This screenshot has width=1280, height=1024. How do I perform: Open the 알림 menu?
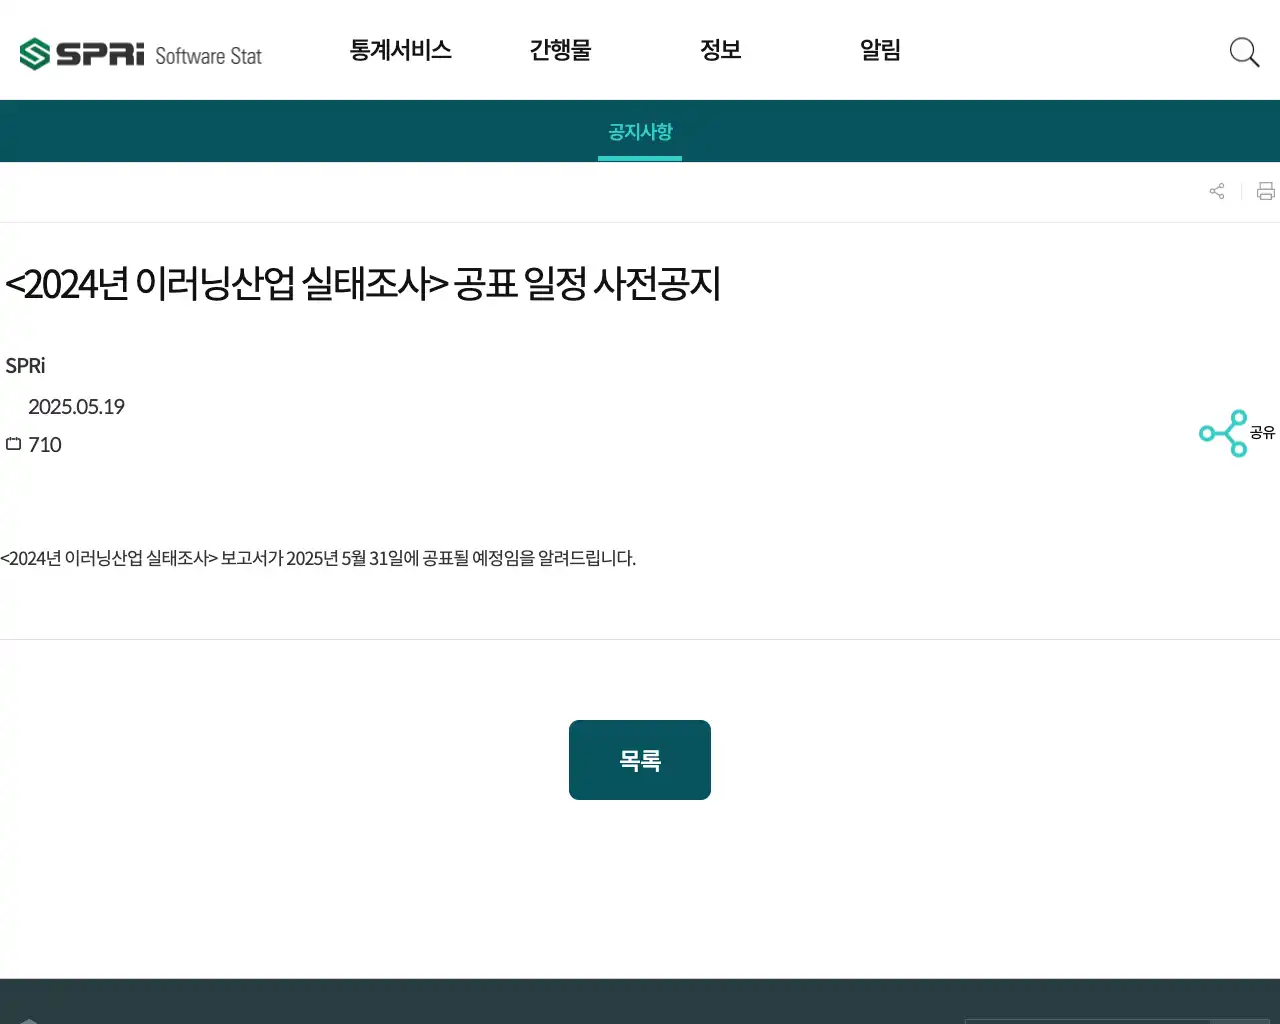(x=880, y=50)
